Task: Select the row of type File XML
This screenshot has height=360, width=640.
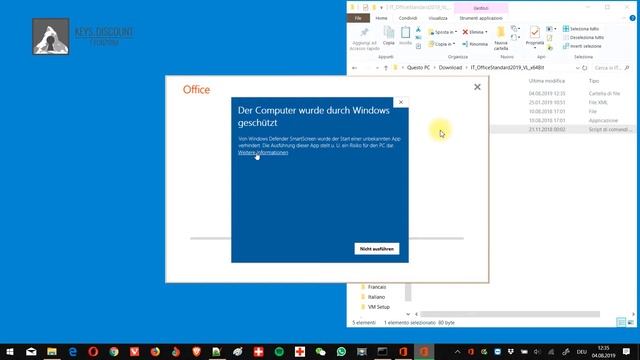Action: coord(563,102)
